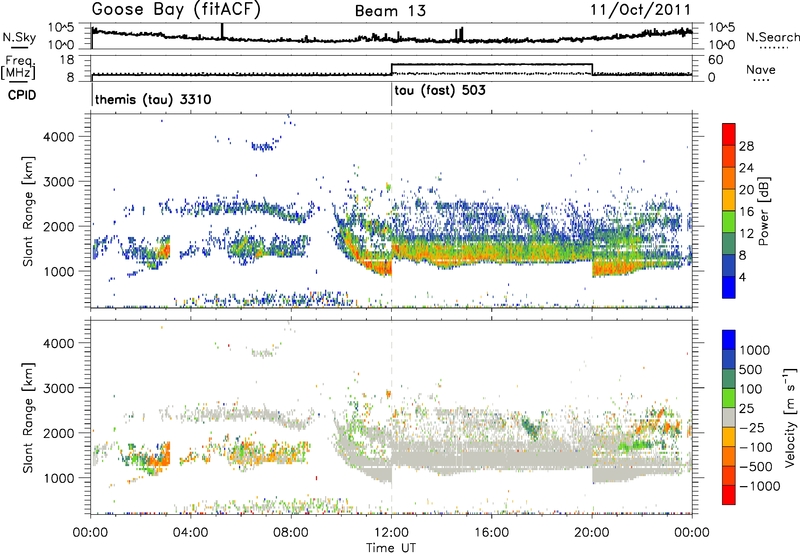This screenshot has width=800, height=554.
Task: Click the red -1000 velocity swatch
Action: tap(729, 495)
